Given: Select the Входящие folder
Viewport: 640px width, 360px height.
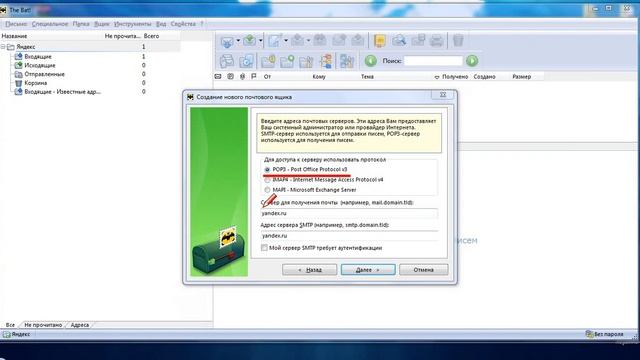Looking at the screenshot, I should pyautogui.click(x=38, y=57).
